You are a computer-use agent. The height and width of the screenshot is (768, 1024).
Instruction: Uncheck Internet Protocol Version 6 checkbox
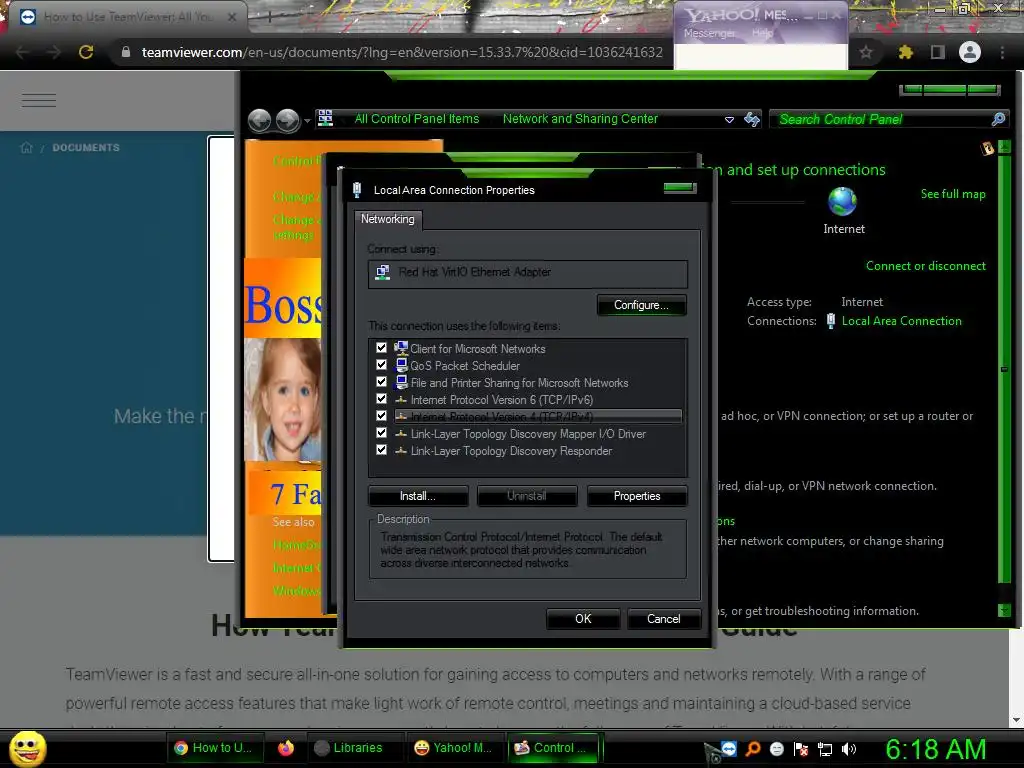381,398
